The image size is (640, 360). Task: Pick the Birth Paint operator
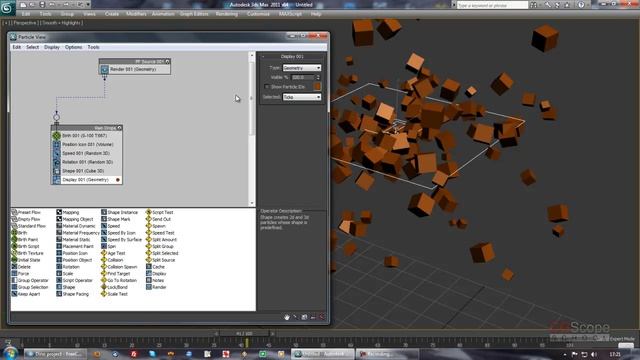(24, 240)
